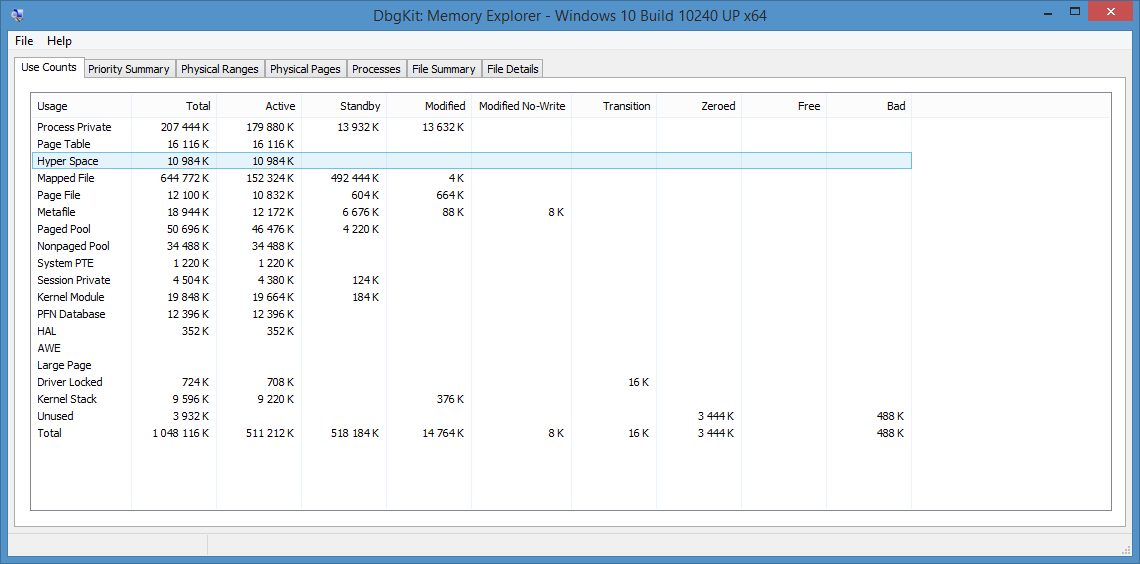Click Process Private total 207 444 K
The image size is (1140, 564).
[185, 127]
